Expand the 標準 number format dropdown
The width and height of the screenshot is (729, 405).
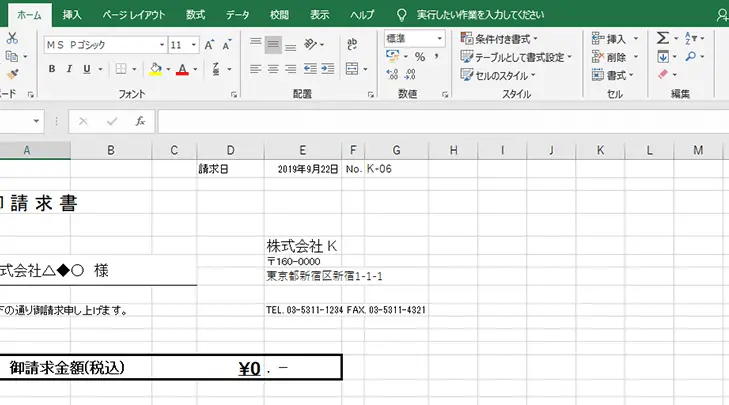tap(440, 38)
